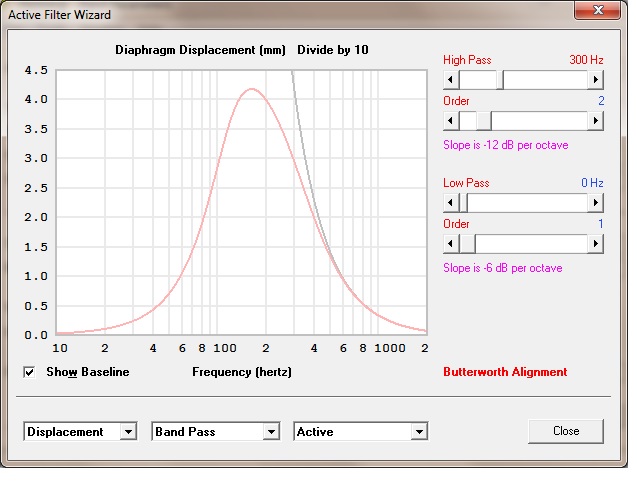Image resolution: width=638 pixels, height=484 pixels.
Task: Click the peak of the displacement curve
Action: tap(251, 89)
